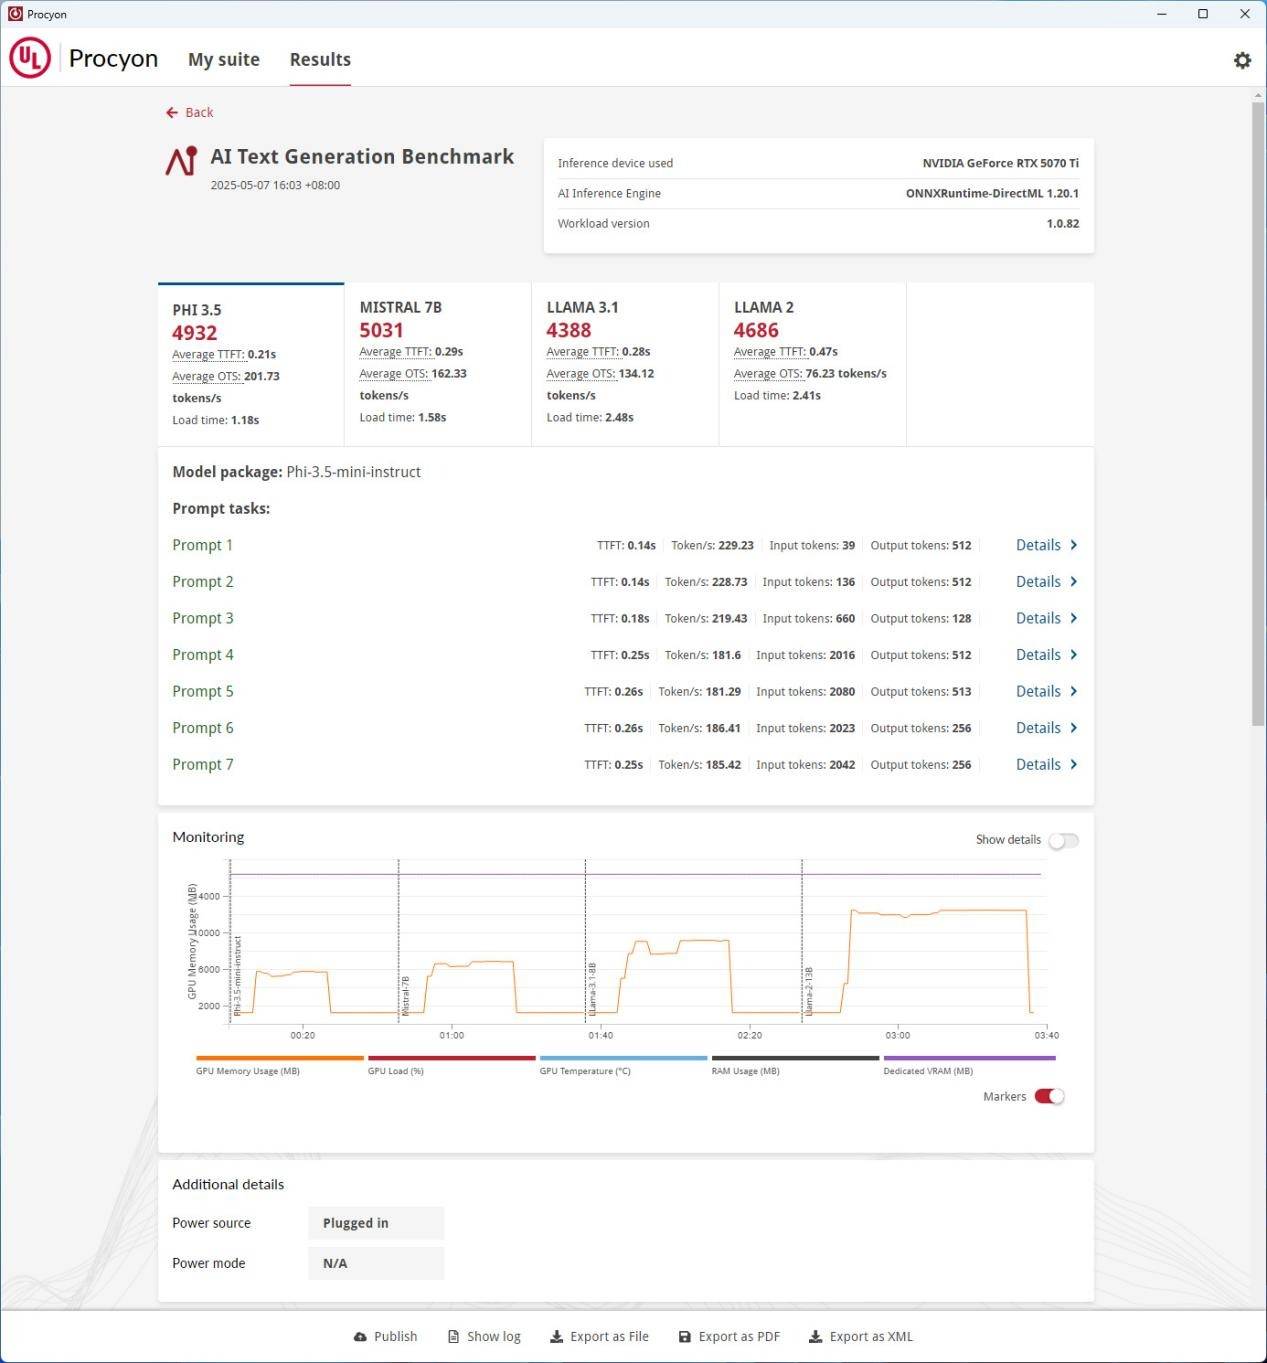Click the Export as XML download icon

coord(815,1337)
